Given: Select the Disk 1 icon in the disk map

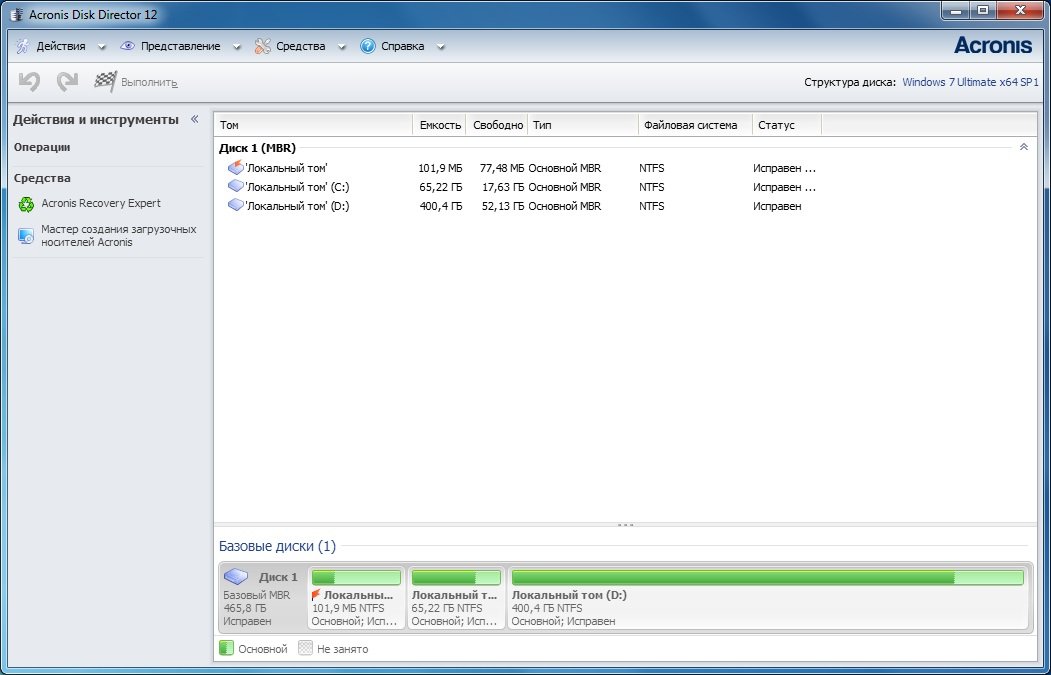Looking at the screenshot, I should [x=236, y=577].
